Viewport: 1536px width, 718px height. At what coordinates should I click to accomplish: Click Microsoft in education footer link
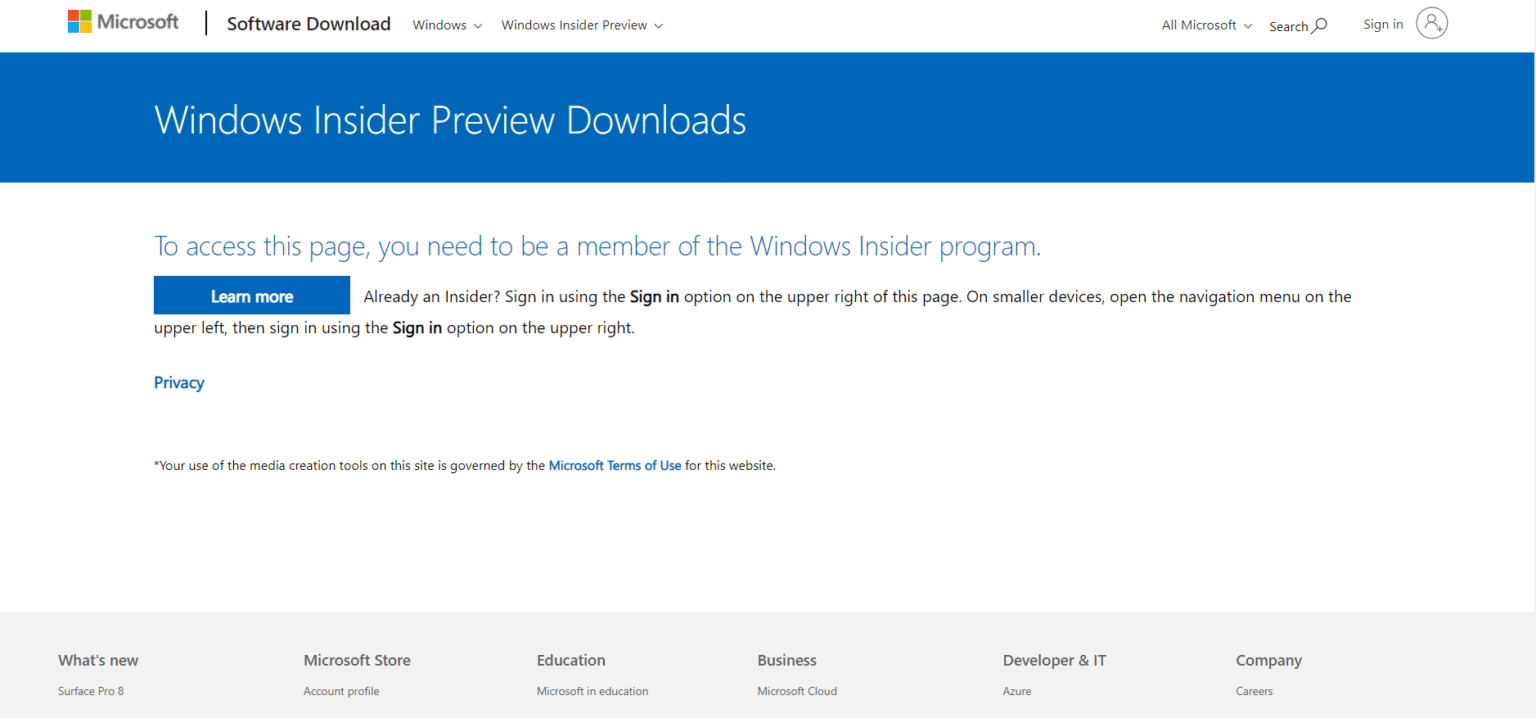[592, 691]
